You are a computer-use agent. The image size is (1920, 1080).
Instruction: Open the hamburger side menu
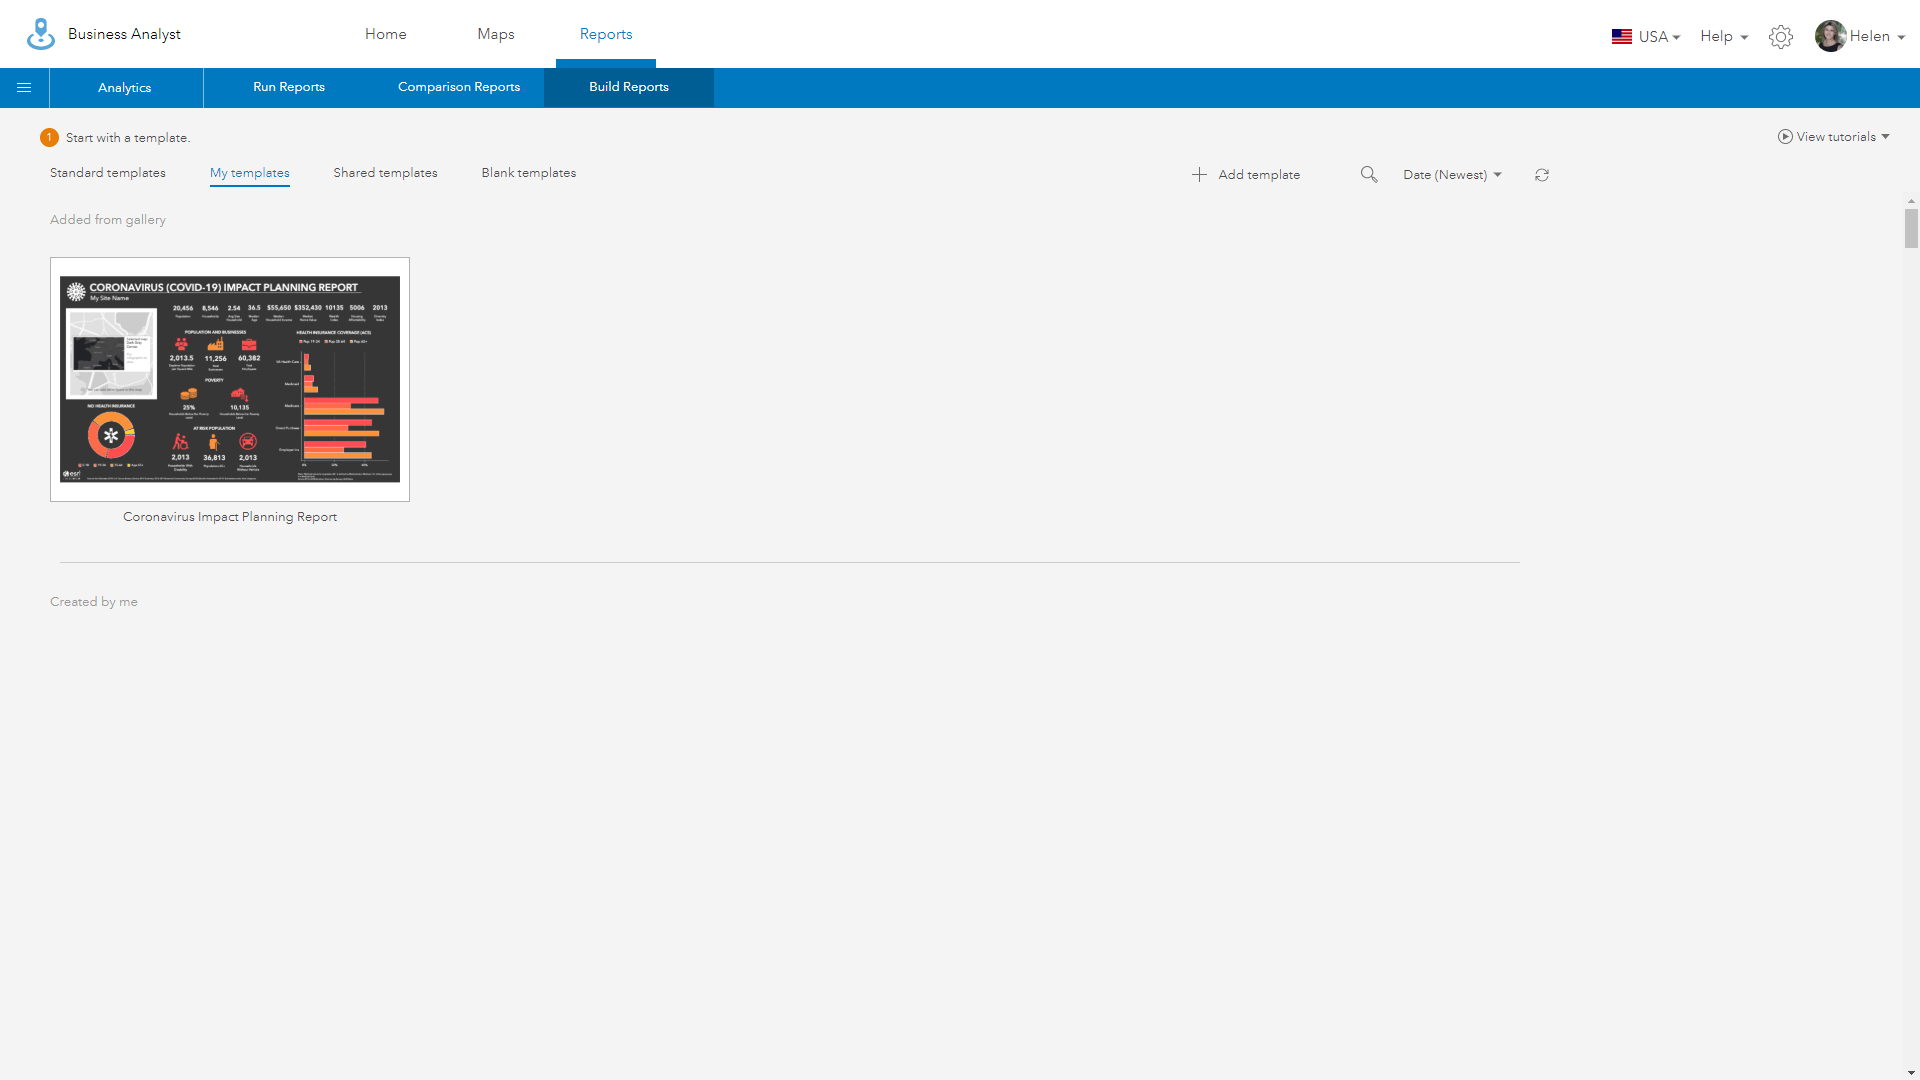coord(24,88)
